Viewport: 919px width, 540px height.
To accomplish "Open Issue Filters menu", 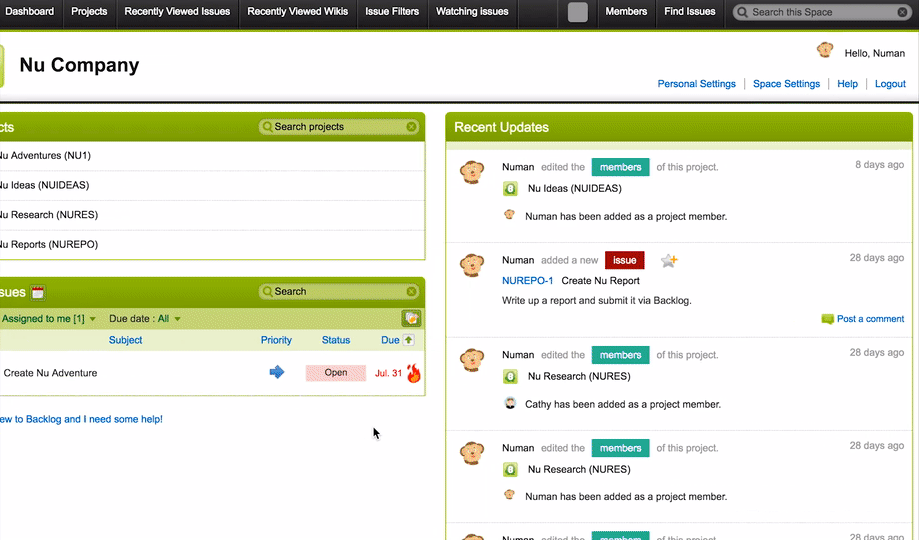I will click(x=392, y=12).
